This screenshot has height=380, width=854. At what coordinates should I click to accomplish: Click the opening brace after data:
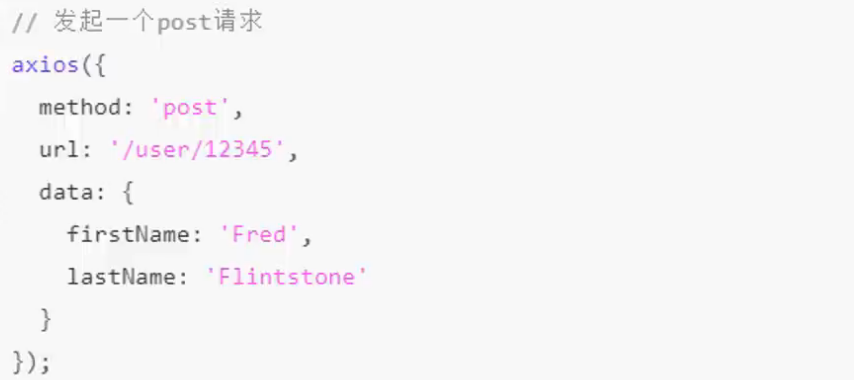click(127, 193)
